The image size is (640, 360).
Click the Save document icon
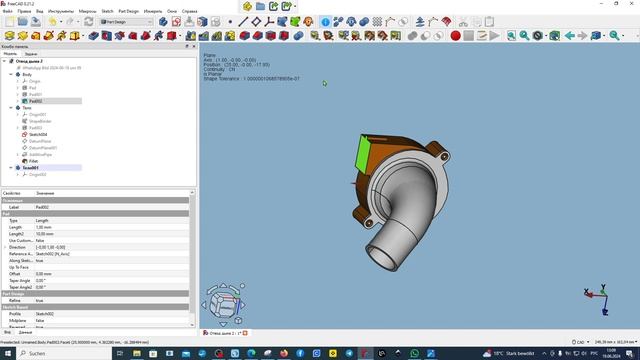pyautogui.click(x=36, y=22)
